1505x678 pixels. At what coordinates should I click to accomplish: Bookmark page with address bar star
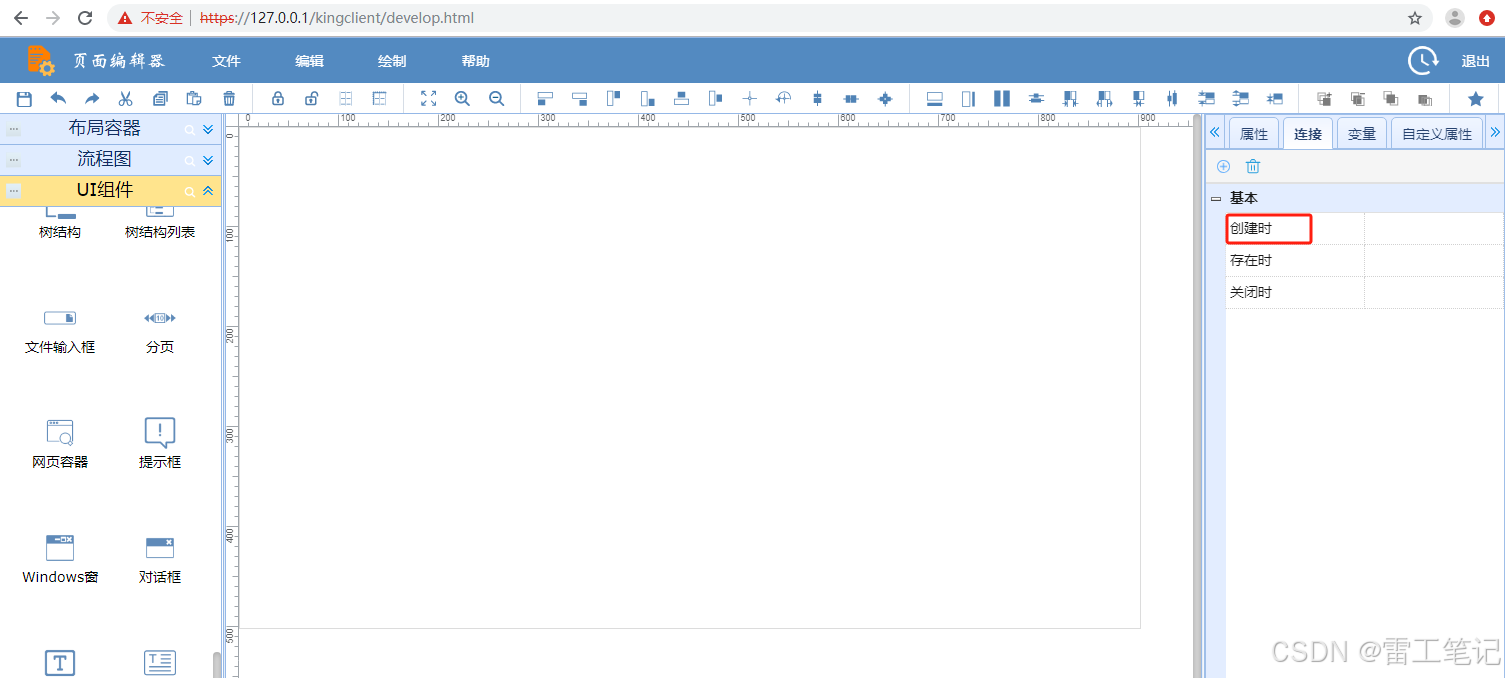(1415, 18)
